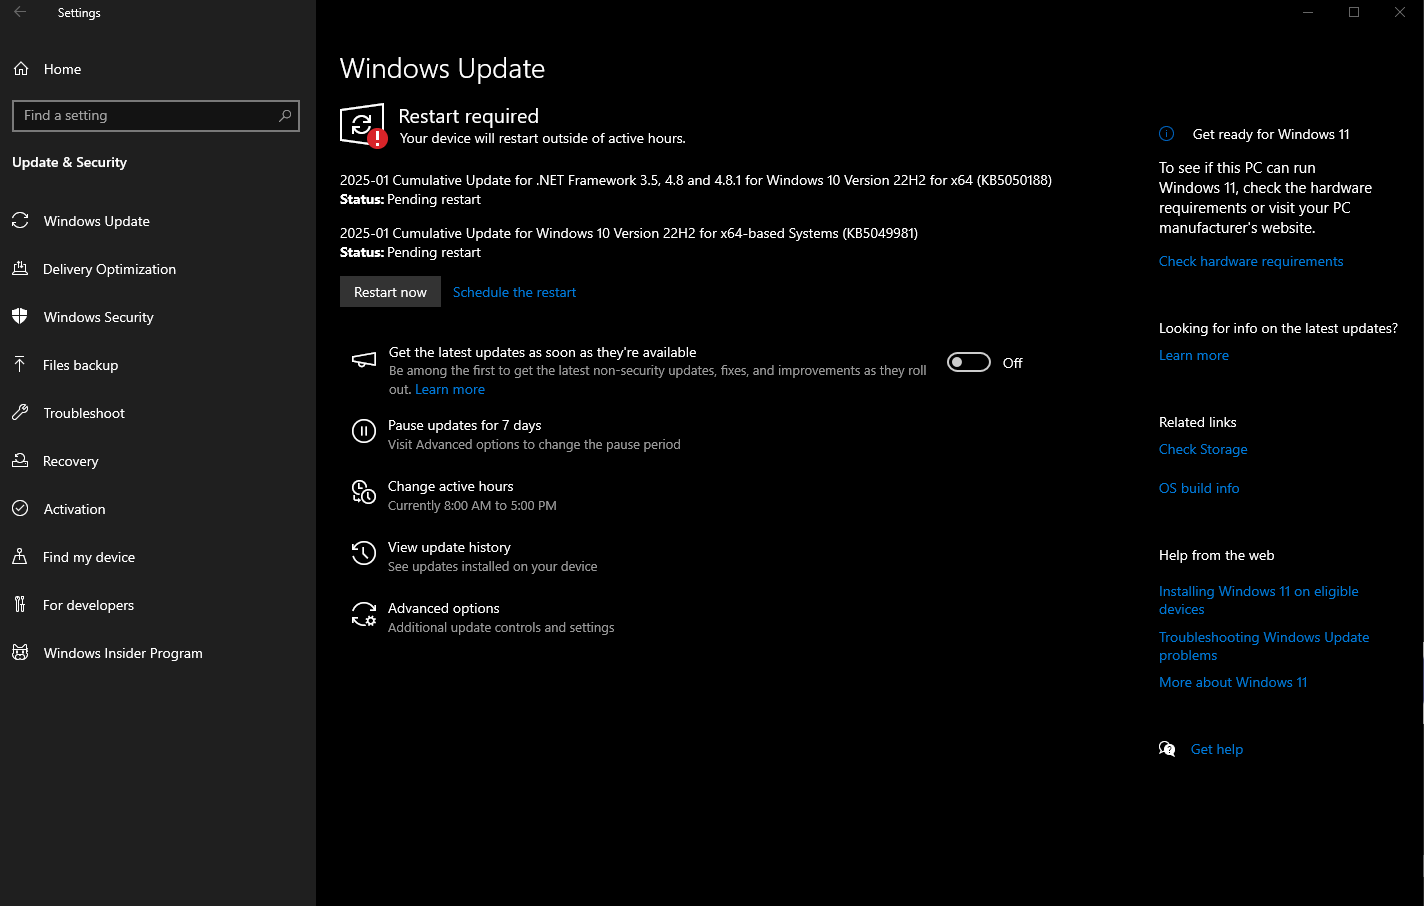Open OS build info link
The image size is (1424, 906).
[1199, 488]
